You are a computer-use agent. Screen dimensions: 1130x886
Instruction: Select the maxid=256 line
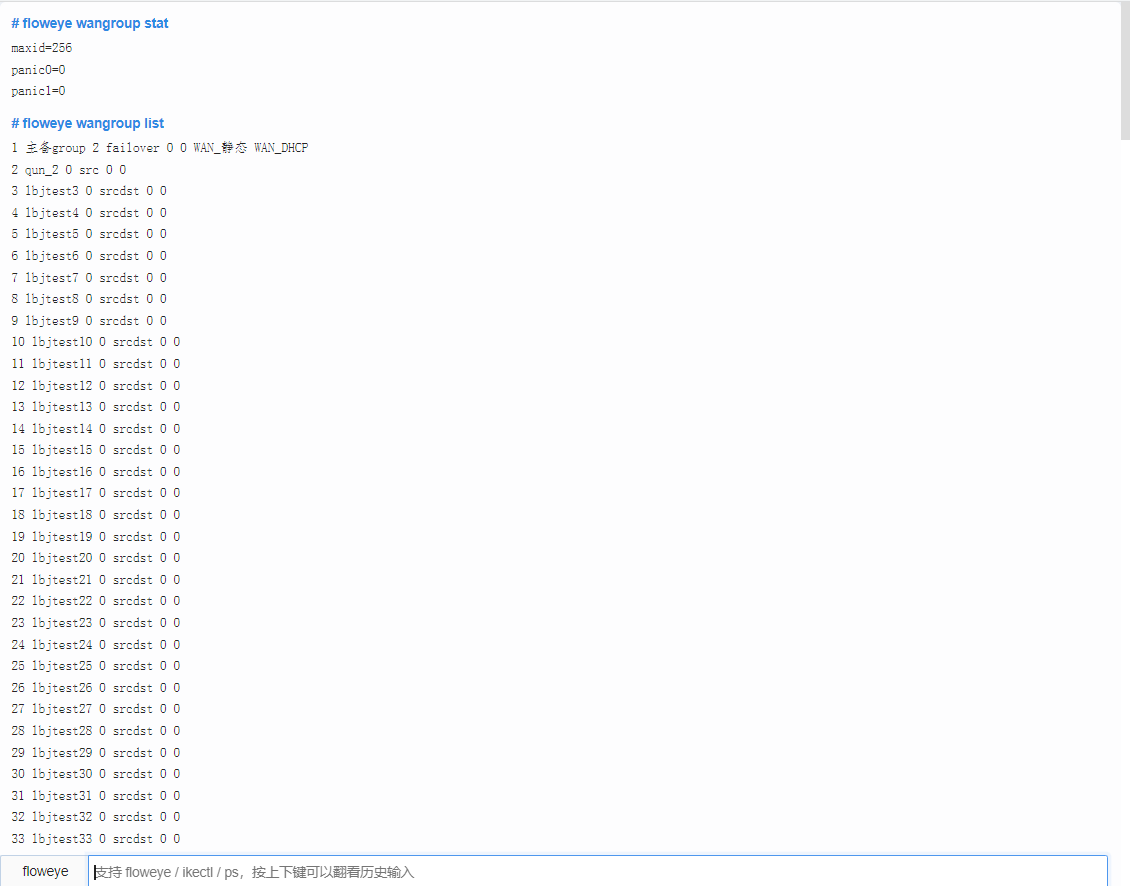(x=42, y=48)
